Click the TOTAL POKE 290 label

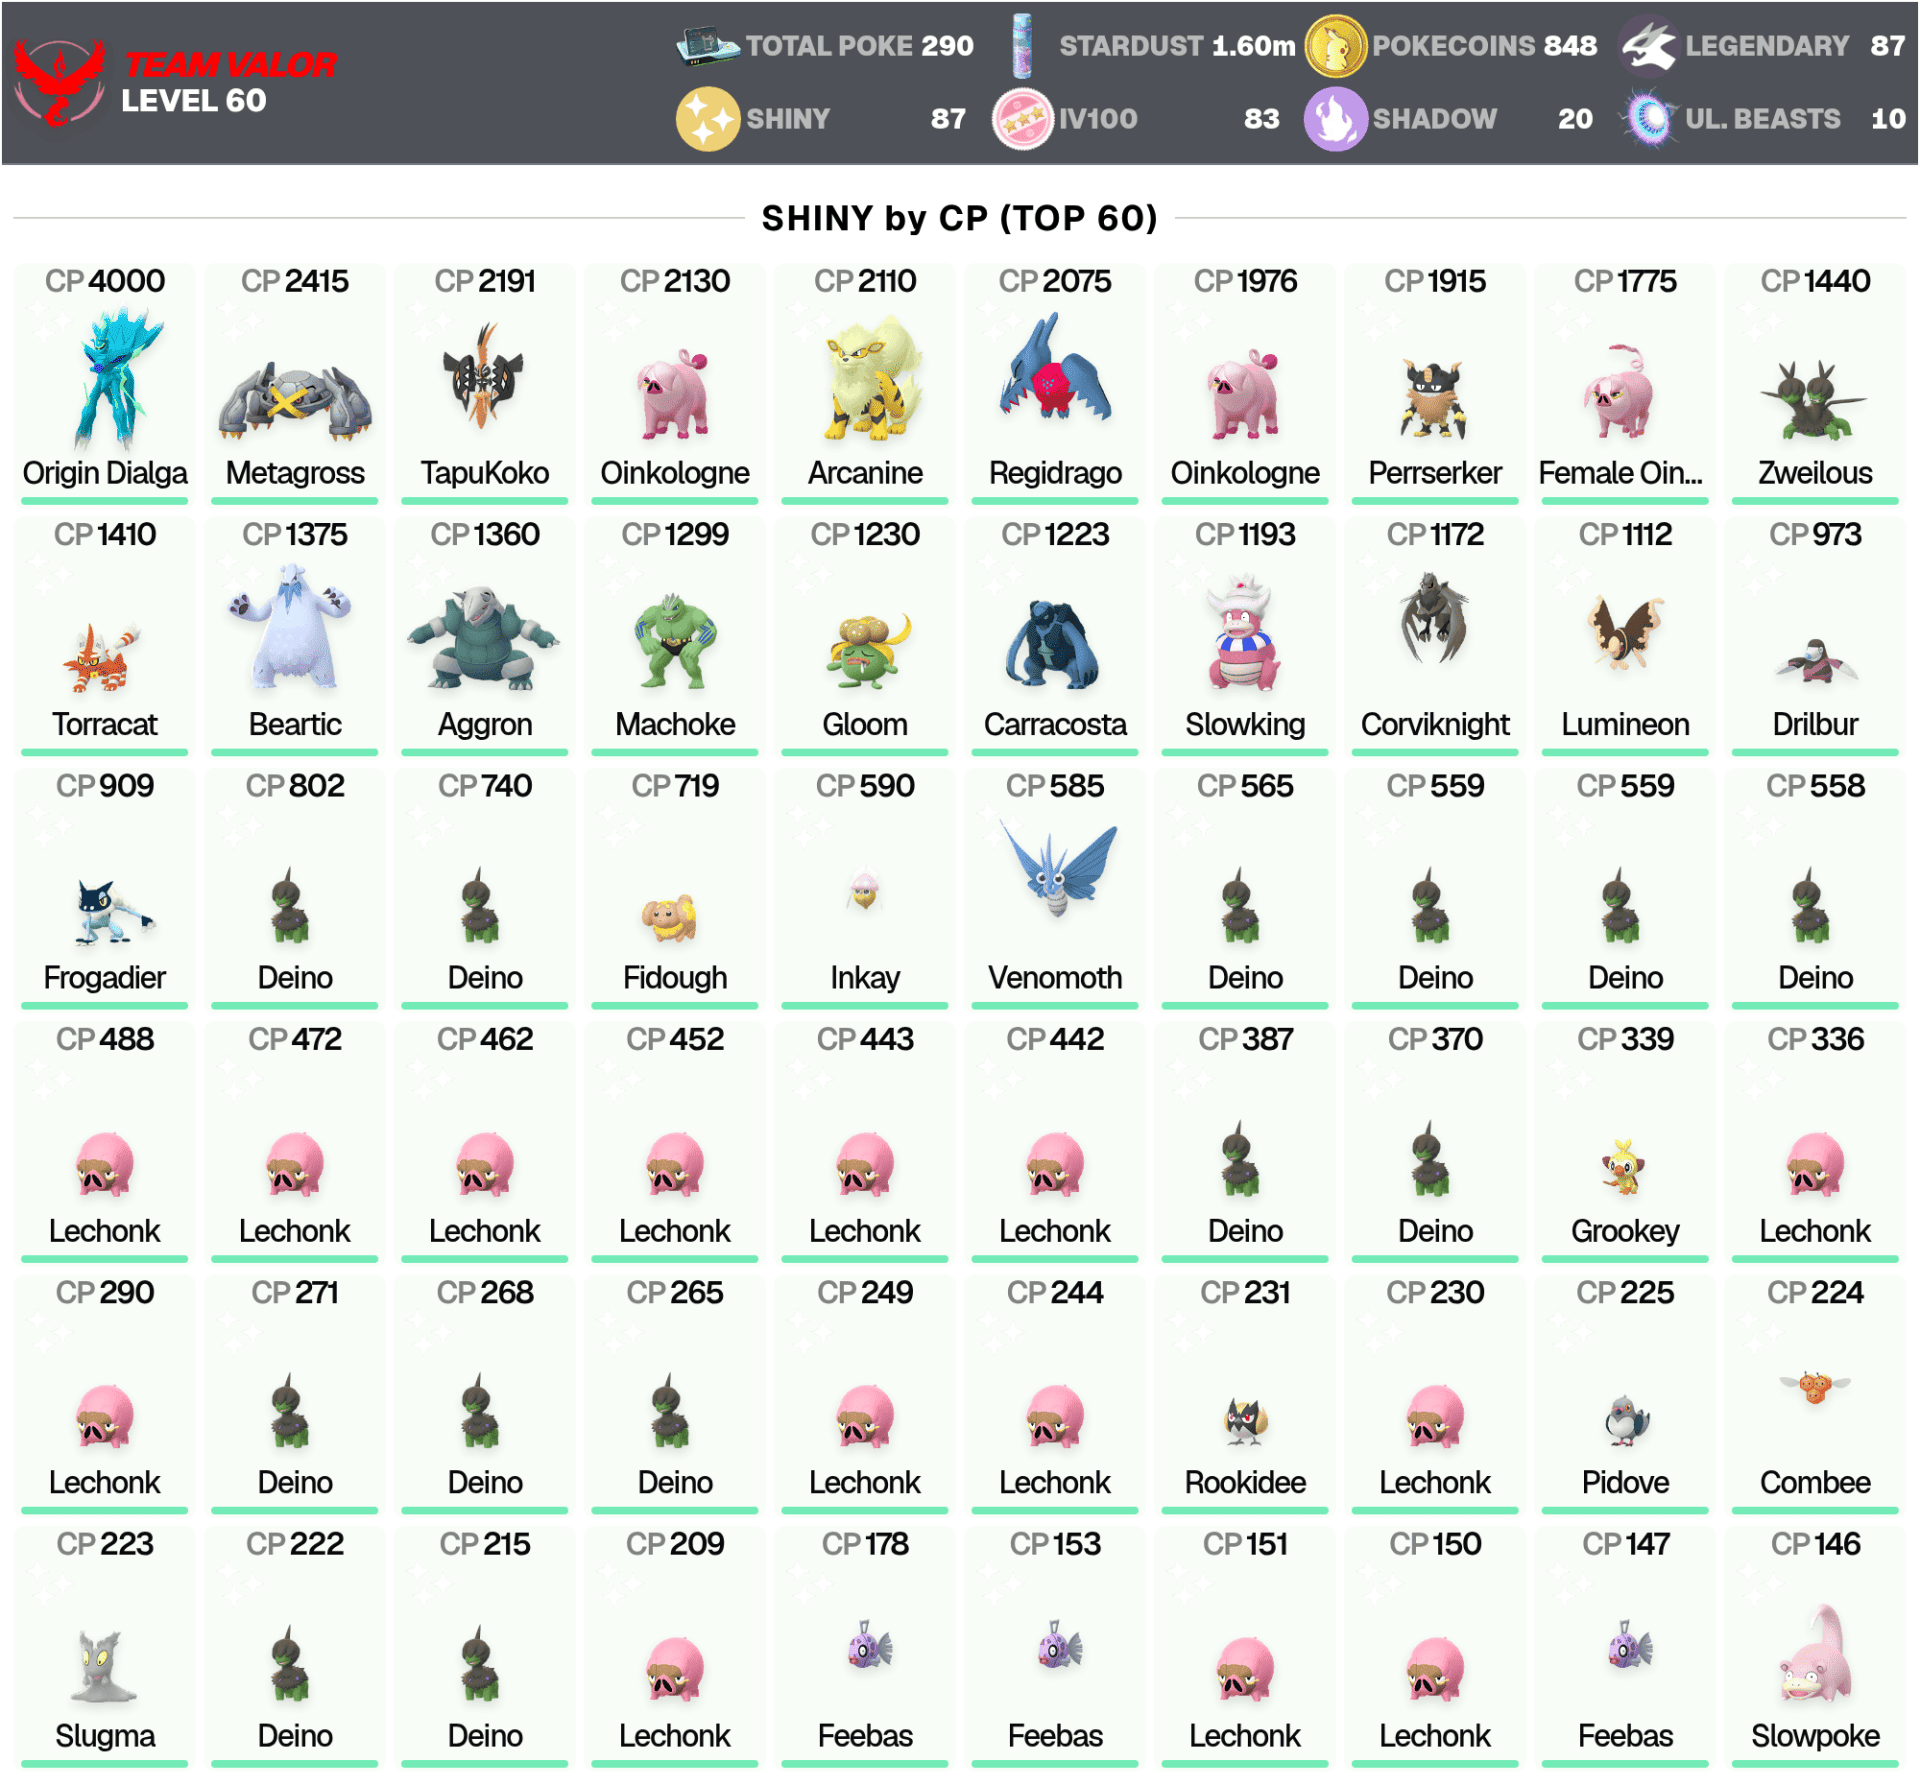(x=860, y=46)
